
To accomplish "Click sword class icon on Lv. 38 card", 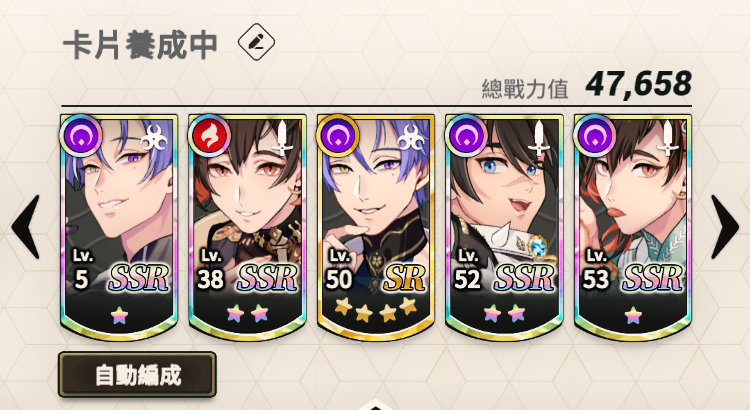I will point(282,138).
